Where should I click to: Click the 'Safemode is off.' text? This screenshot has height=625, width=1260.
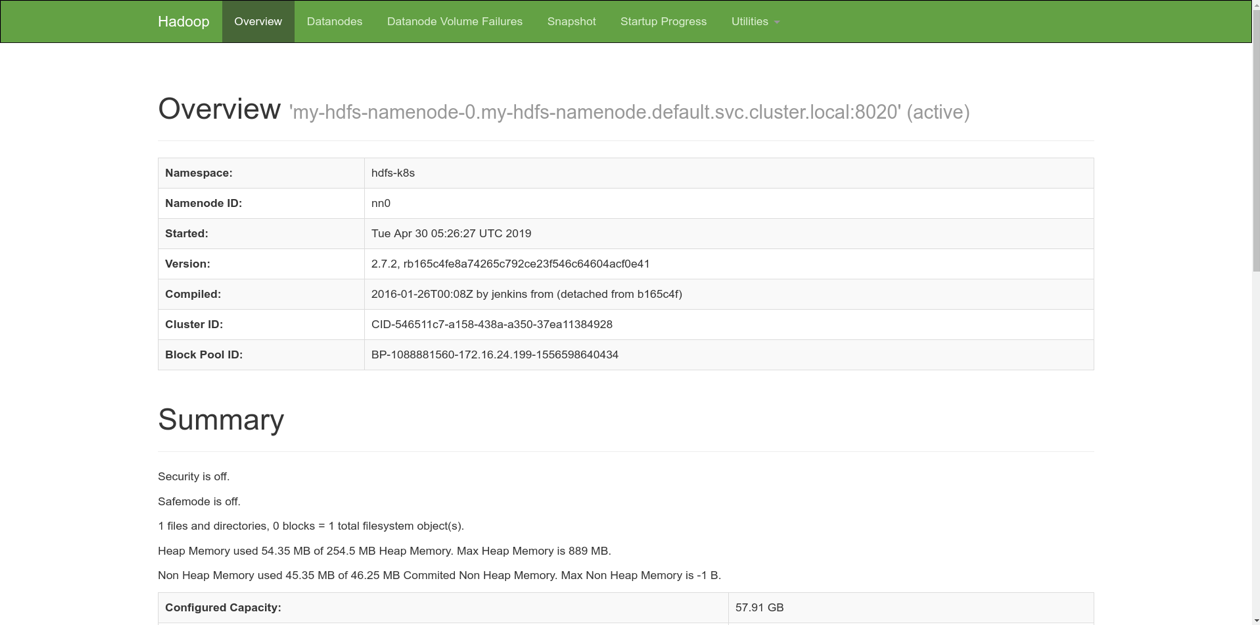coord(199,501)
